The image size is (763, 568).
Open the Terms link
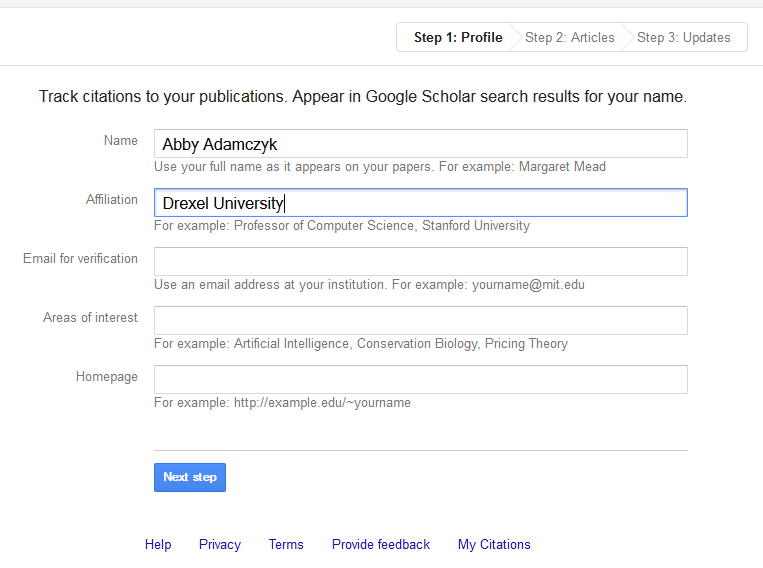click(286, 544)
